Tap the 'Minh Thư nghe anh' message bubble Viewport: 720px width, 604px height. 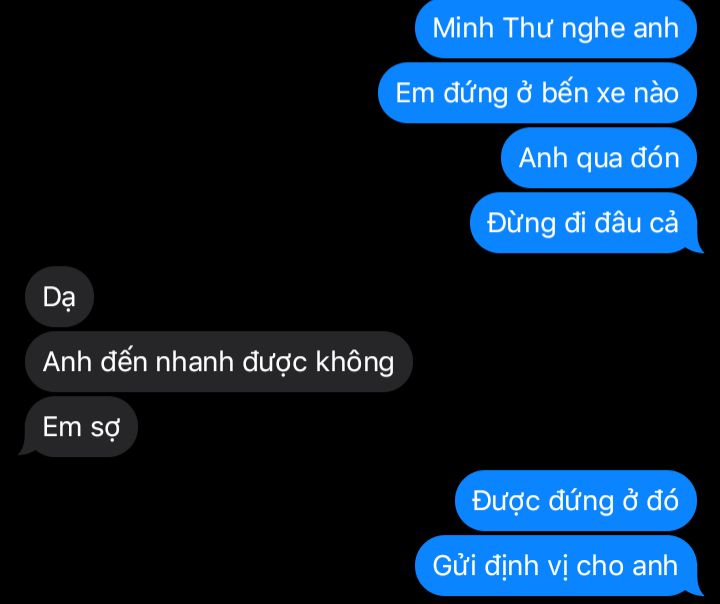[x=556, y=28]
